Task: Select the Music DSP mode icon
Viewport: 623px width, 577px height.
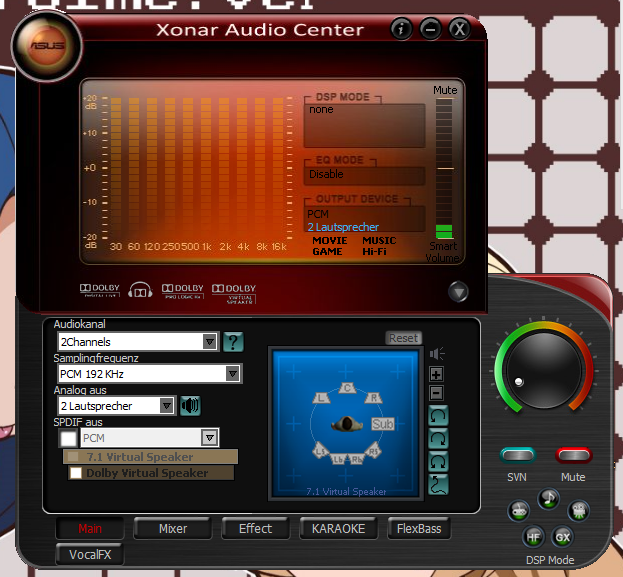Action: tap(548, 497)
